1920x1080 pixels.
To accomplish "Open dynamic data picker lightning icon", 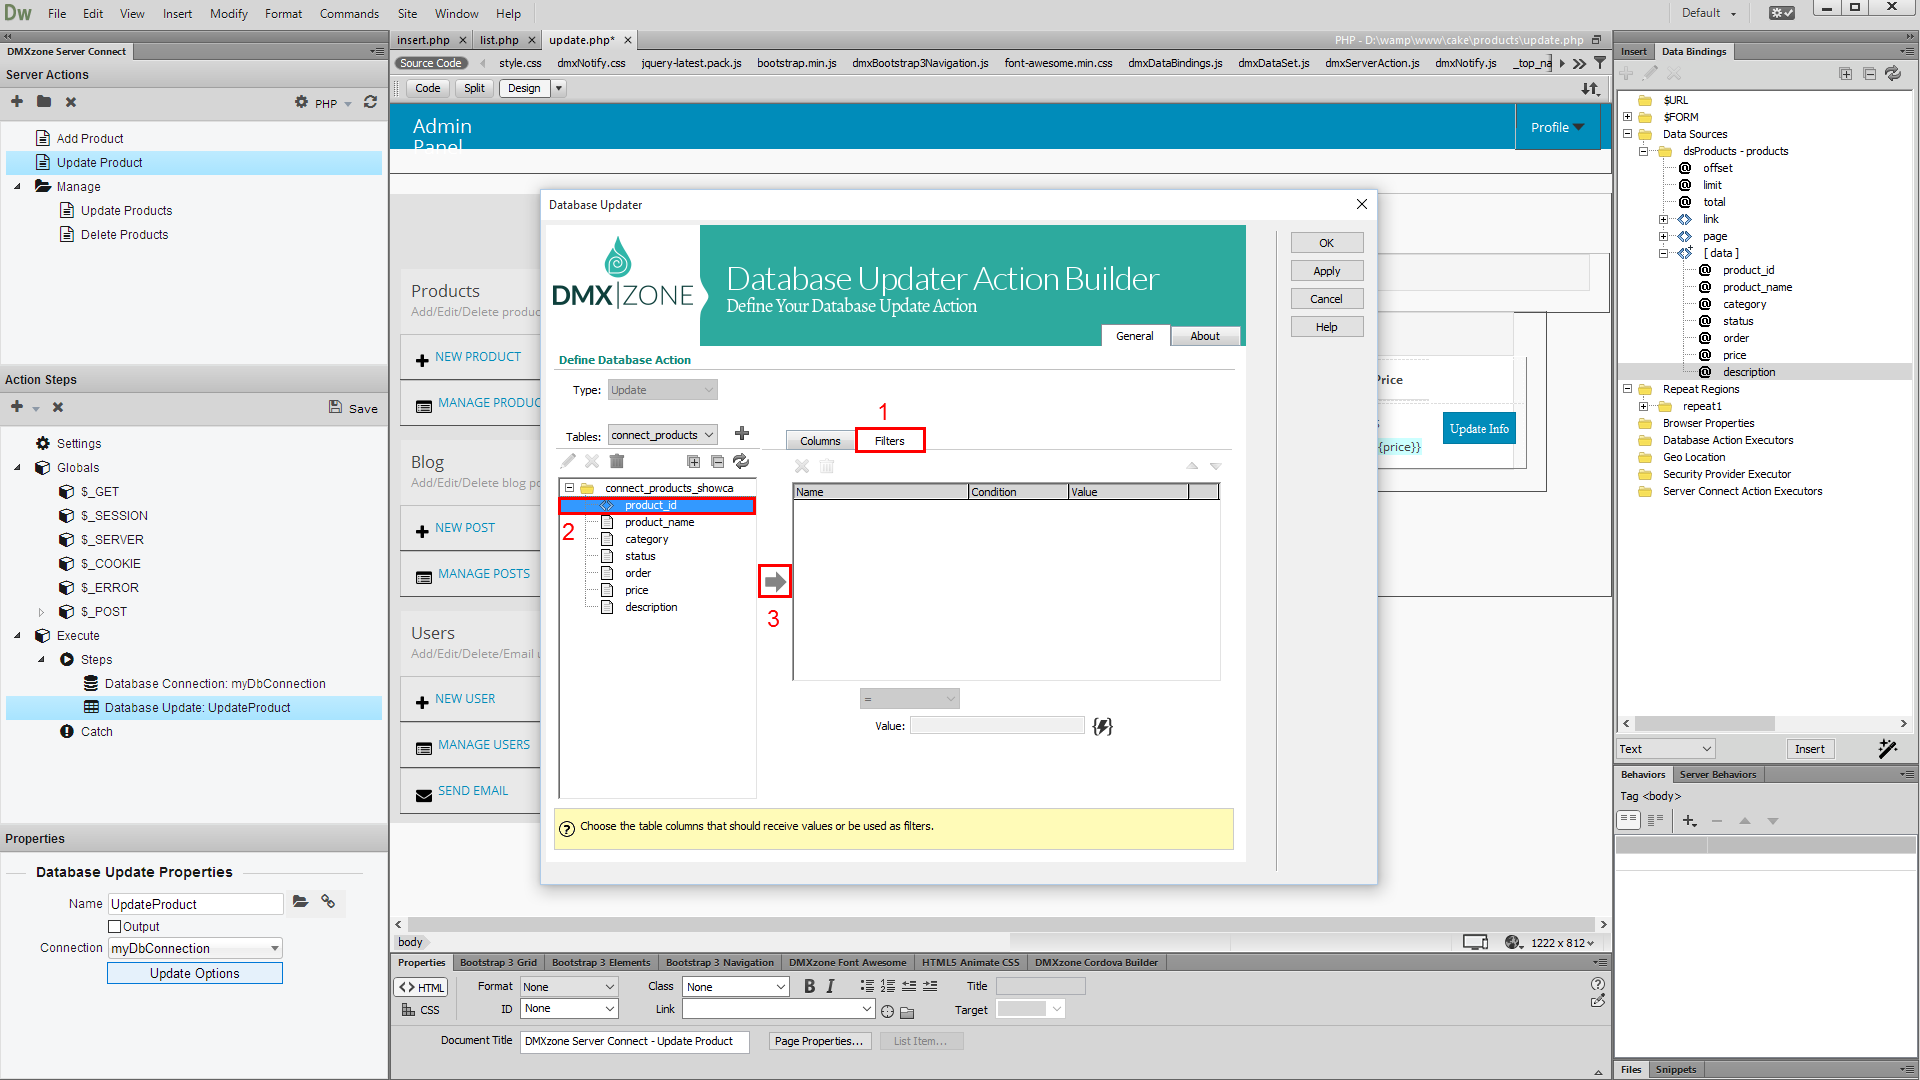I will (1102, 726).
